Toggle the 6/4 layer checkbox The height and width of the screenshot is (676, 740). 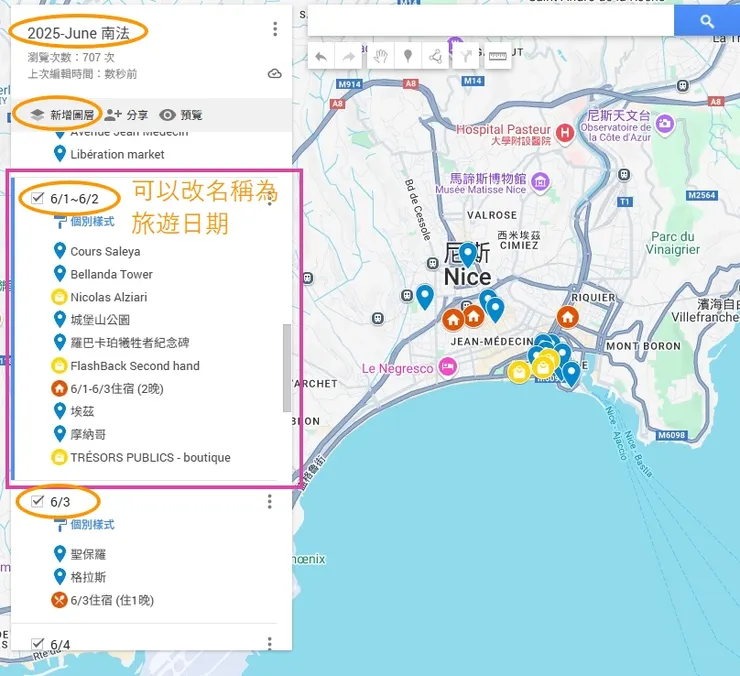pos(37,643)
